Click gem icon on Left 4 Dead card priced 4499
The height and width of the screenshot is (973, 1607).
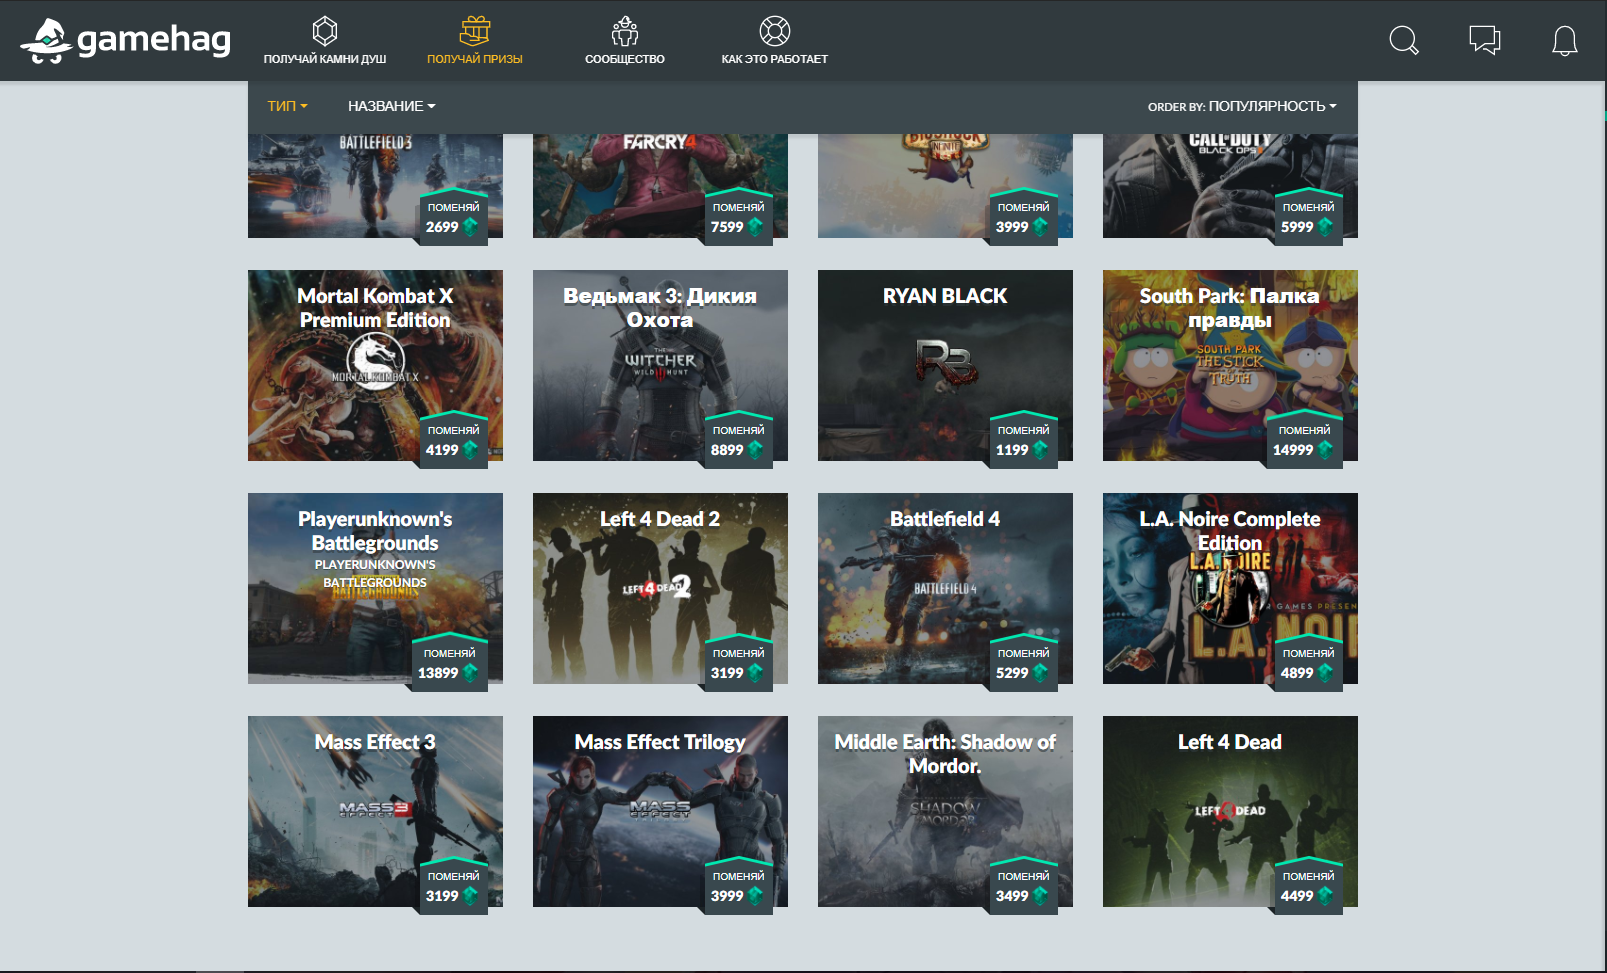tap(1325, 896)
